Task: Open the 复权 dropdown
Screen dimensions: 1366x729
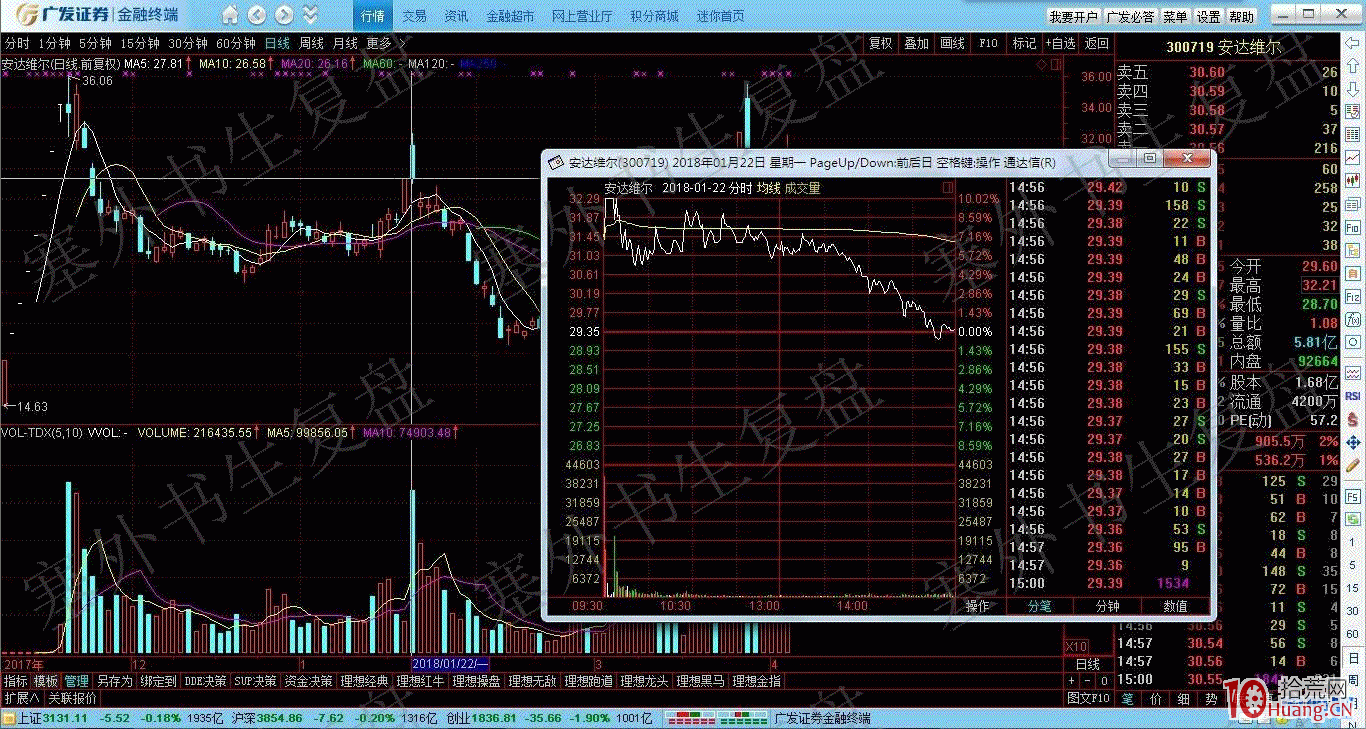Action: coord(880,44)
